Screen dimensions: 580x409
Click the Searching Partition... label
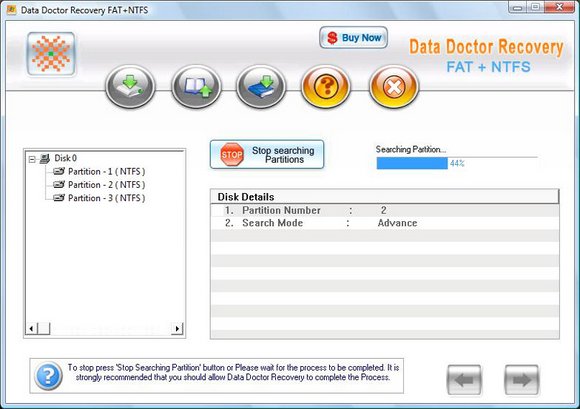pyautogui.click(x=411, y=149)
